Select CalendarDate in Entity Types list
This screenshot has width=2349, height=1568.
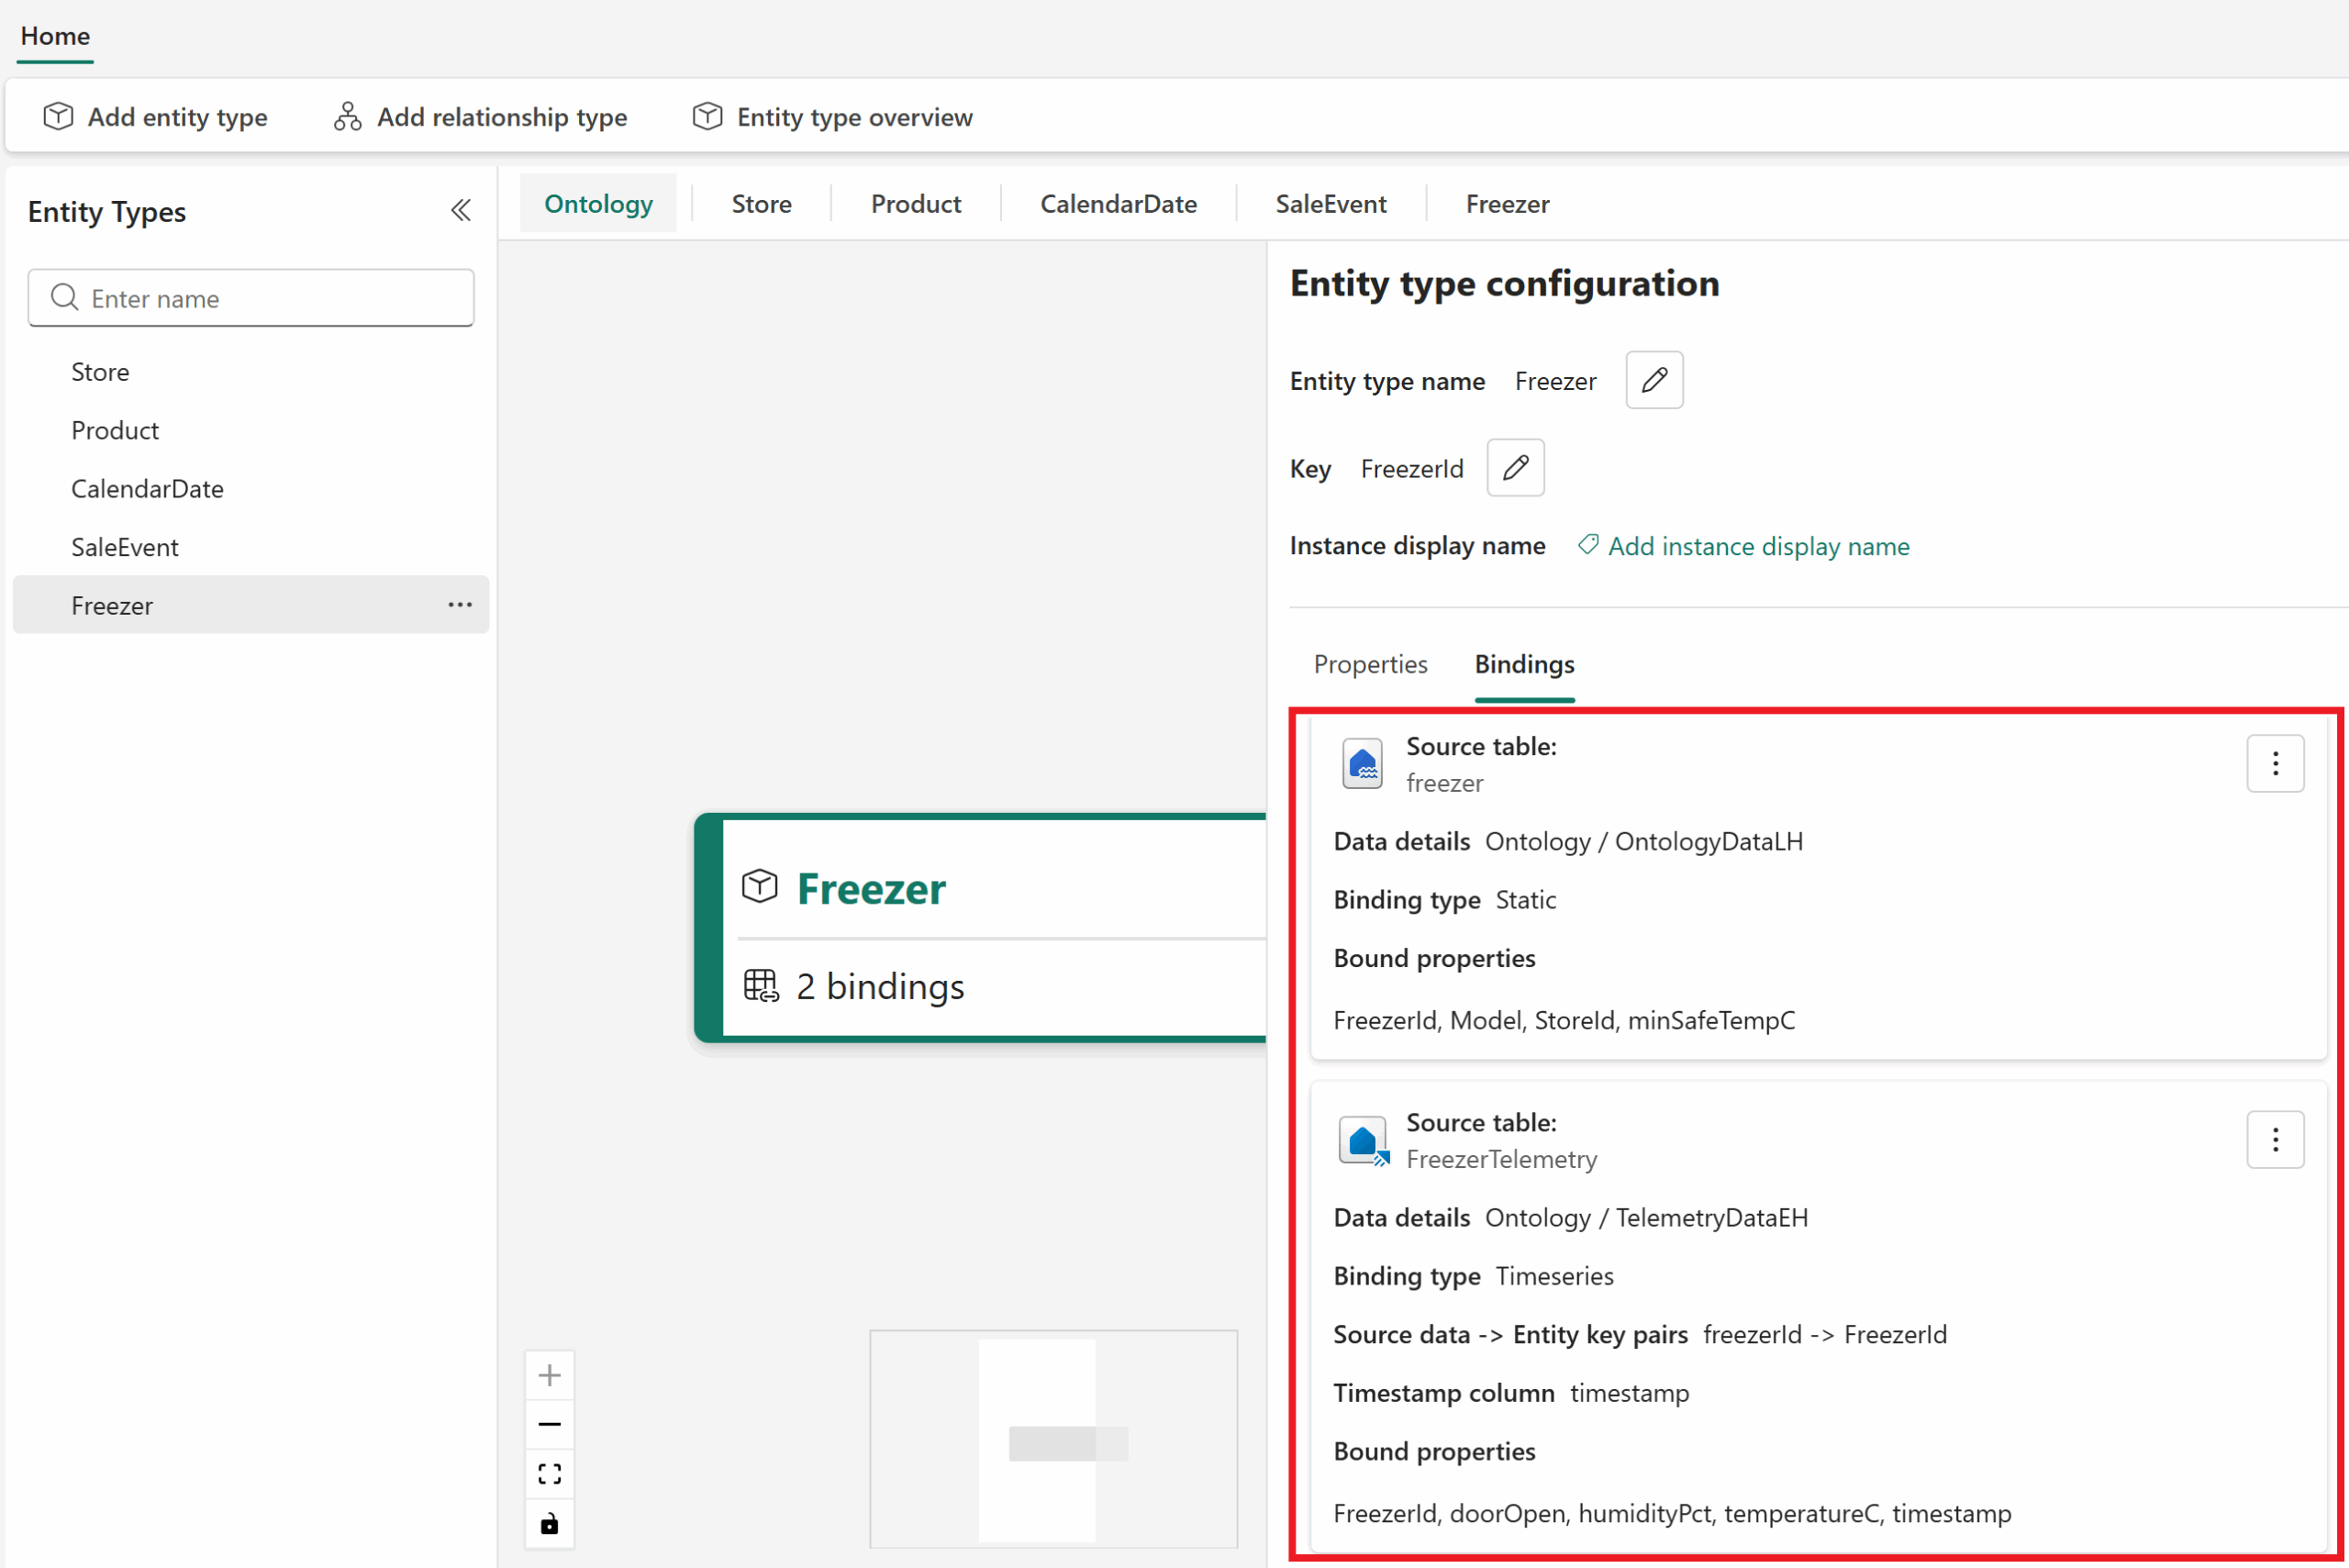coord(147,489)
